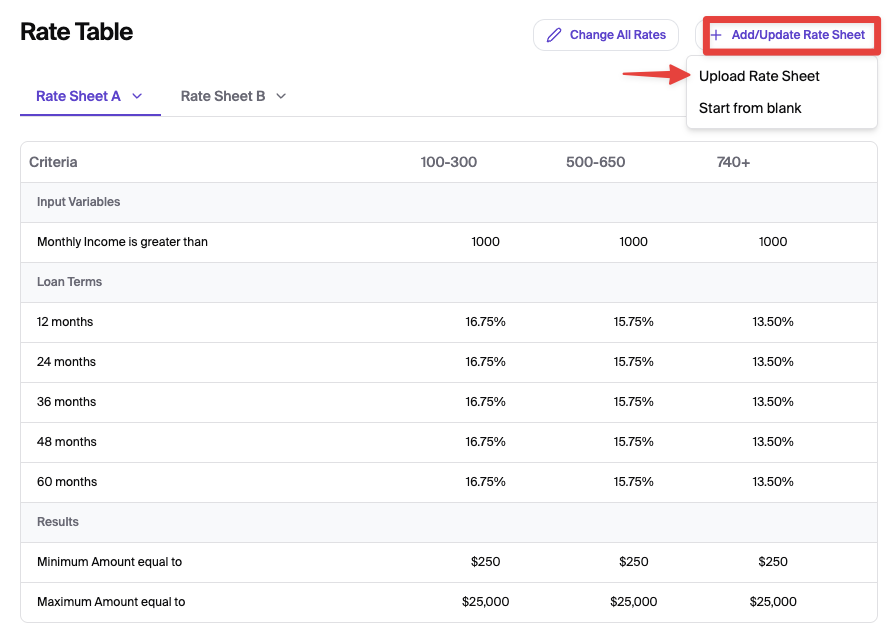Click the pencil icon in Change All Rates
894x638 pixels.
pos(554,35)
